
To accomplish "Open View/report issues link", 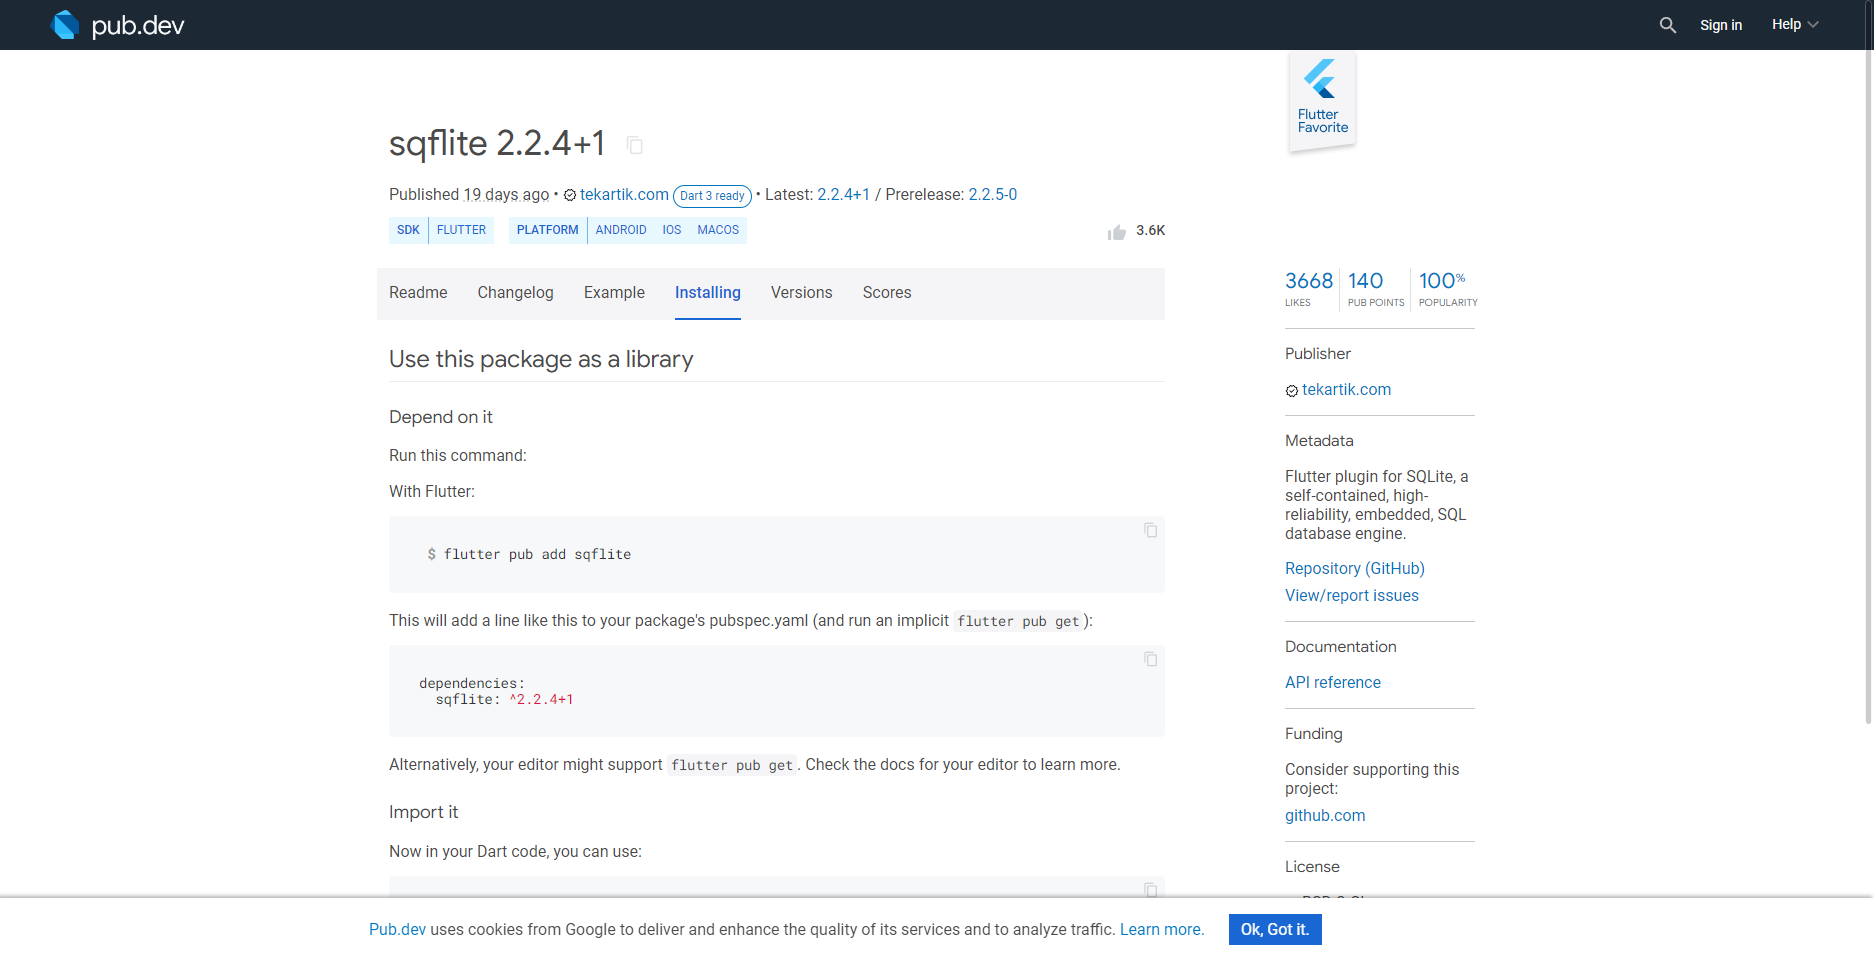I will tap(1351, 596).
